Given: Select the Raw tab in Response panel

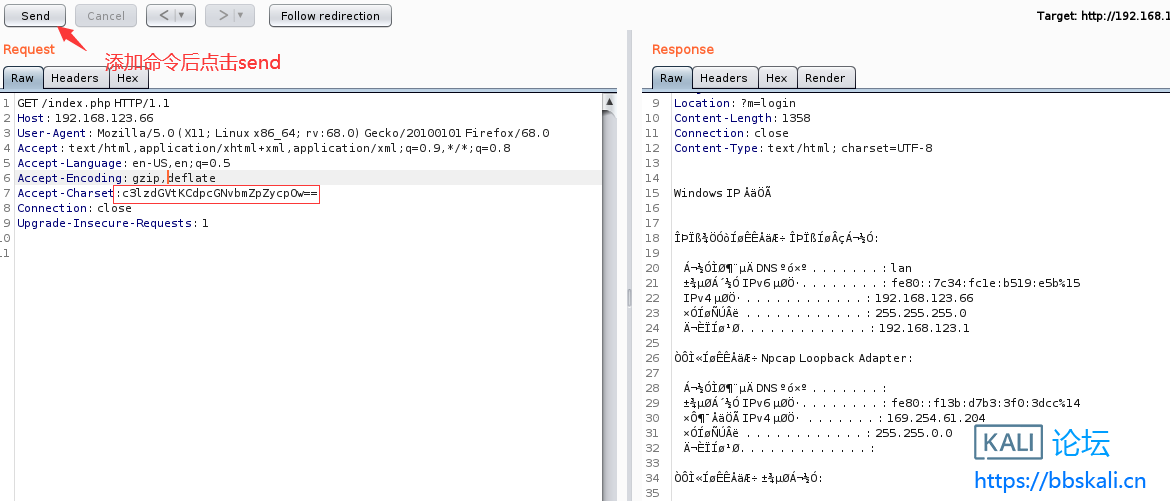Looking at the screenshot, I should [671, 78].
